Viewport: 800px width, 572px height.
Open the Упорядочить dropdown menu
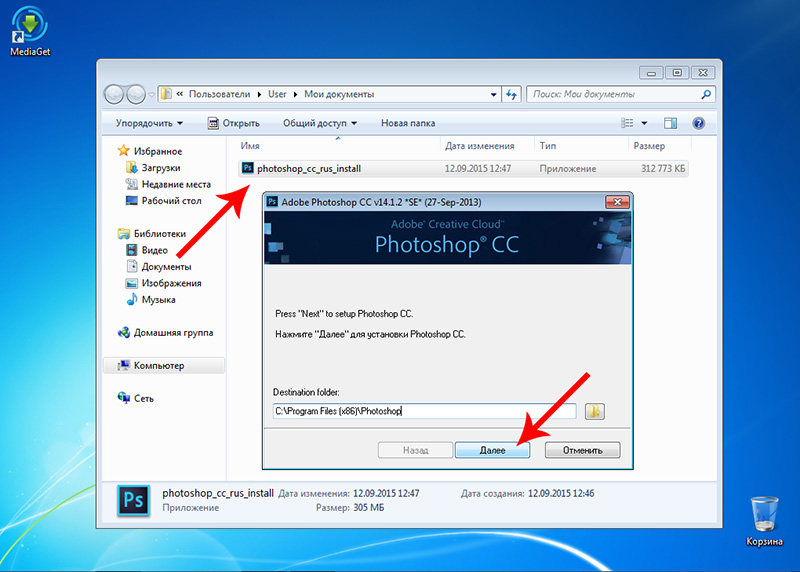149,123
